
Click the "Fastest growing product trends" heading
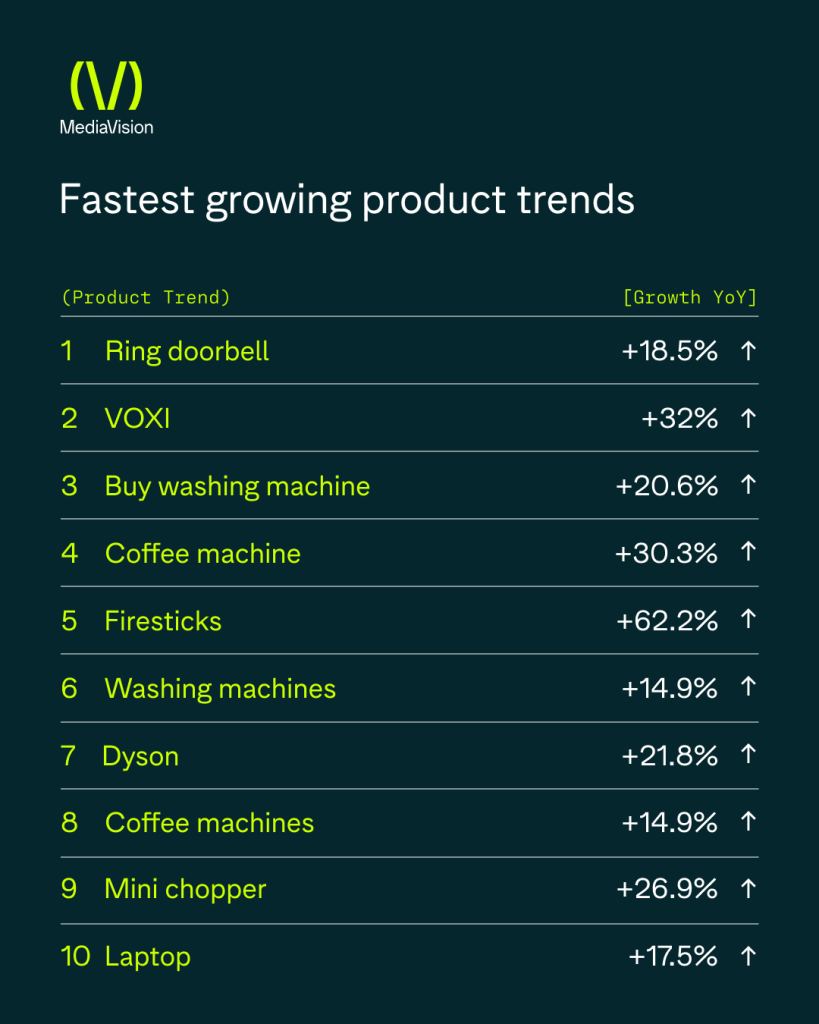[x=347, y=199]
